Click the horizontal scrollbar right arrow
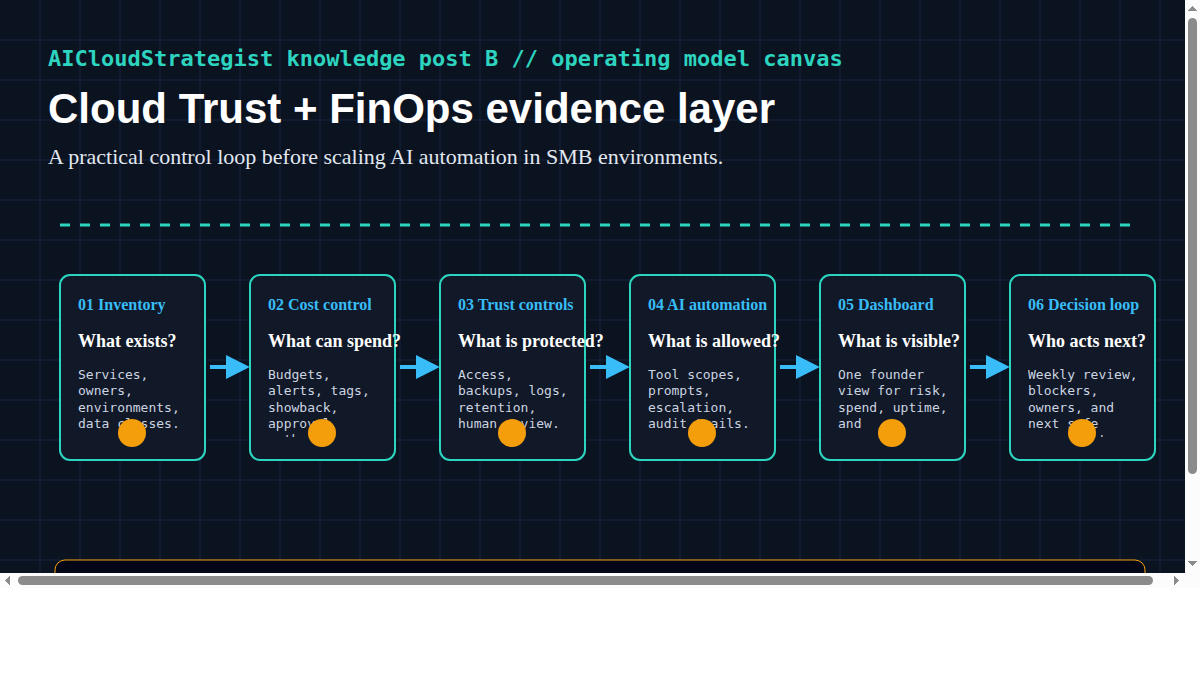Viewport: 1200px width, 675px height. (1176, 580)
